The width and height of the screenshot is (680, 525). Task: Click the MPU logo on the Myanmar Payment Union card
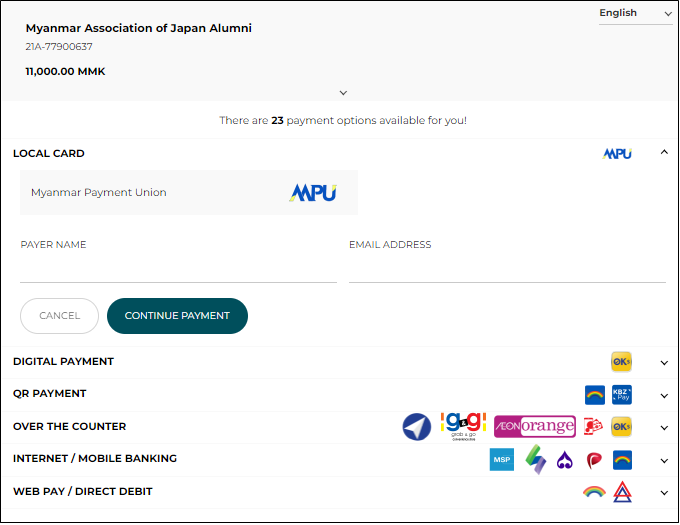pos(313,193)
